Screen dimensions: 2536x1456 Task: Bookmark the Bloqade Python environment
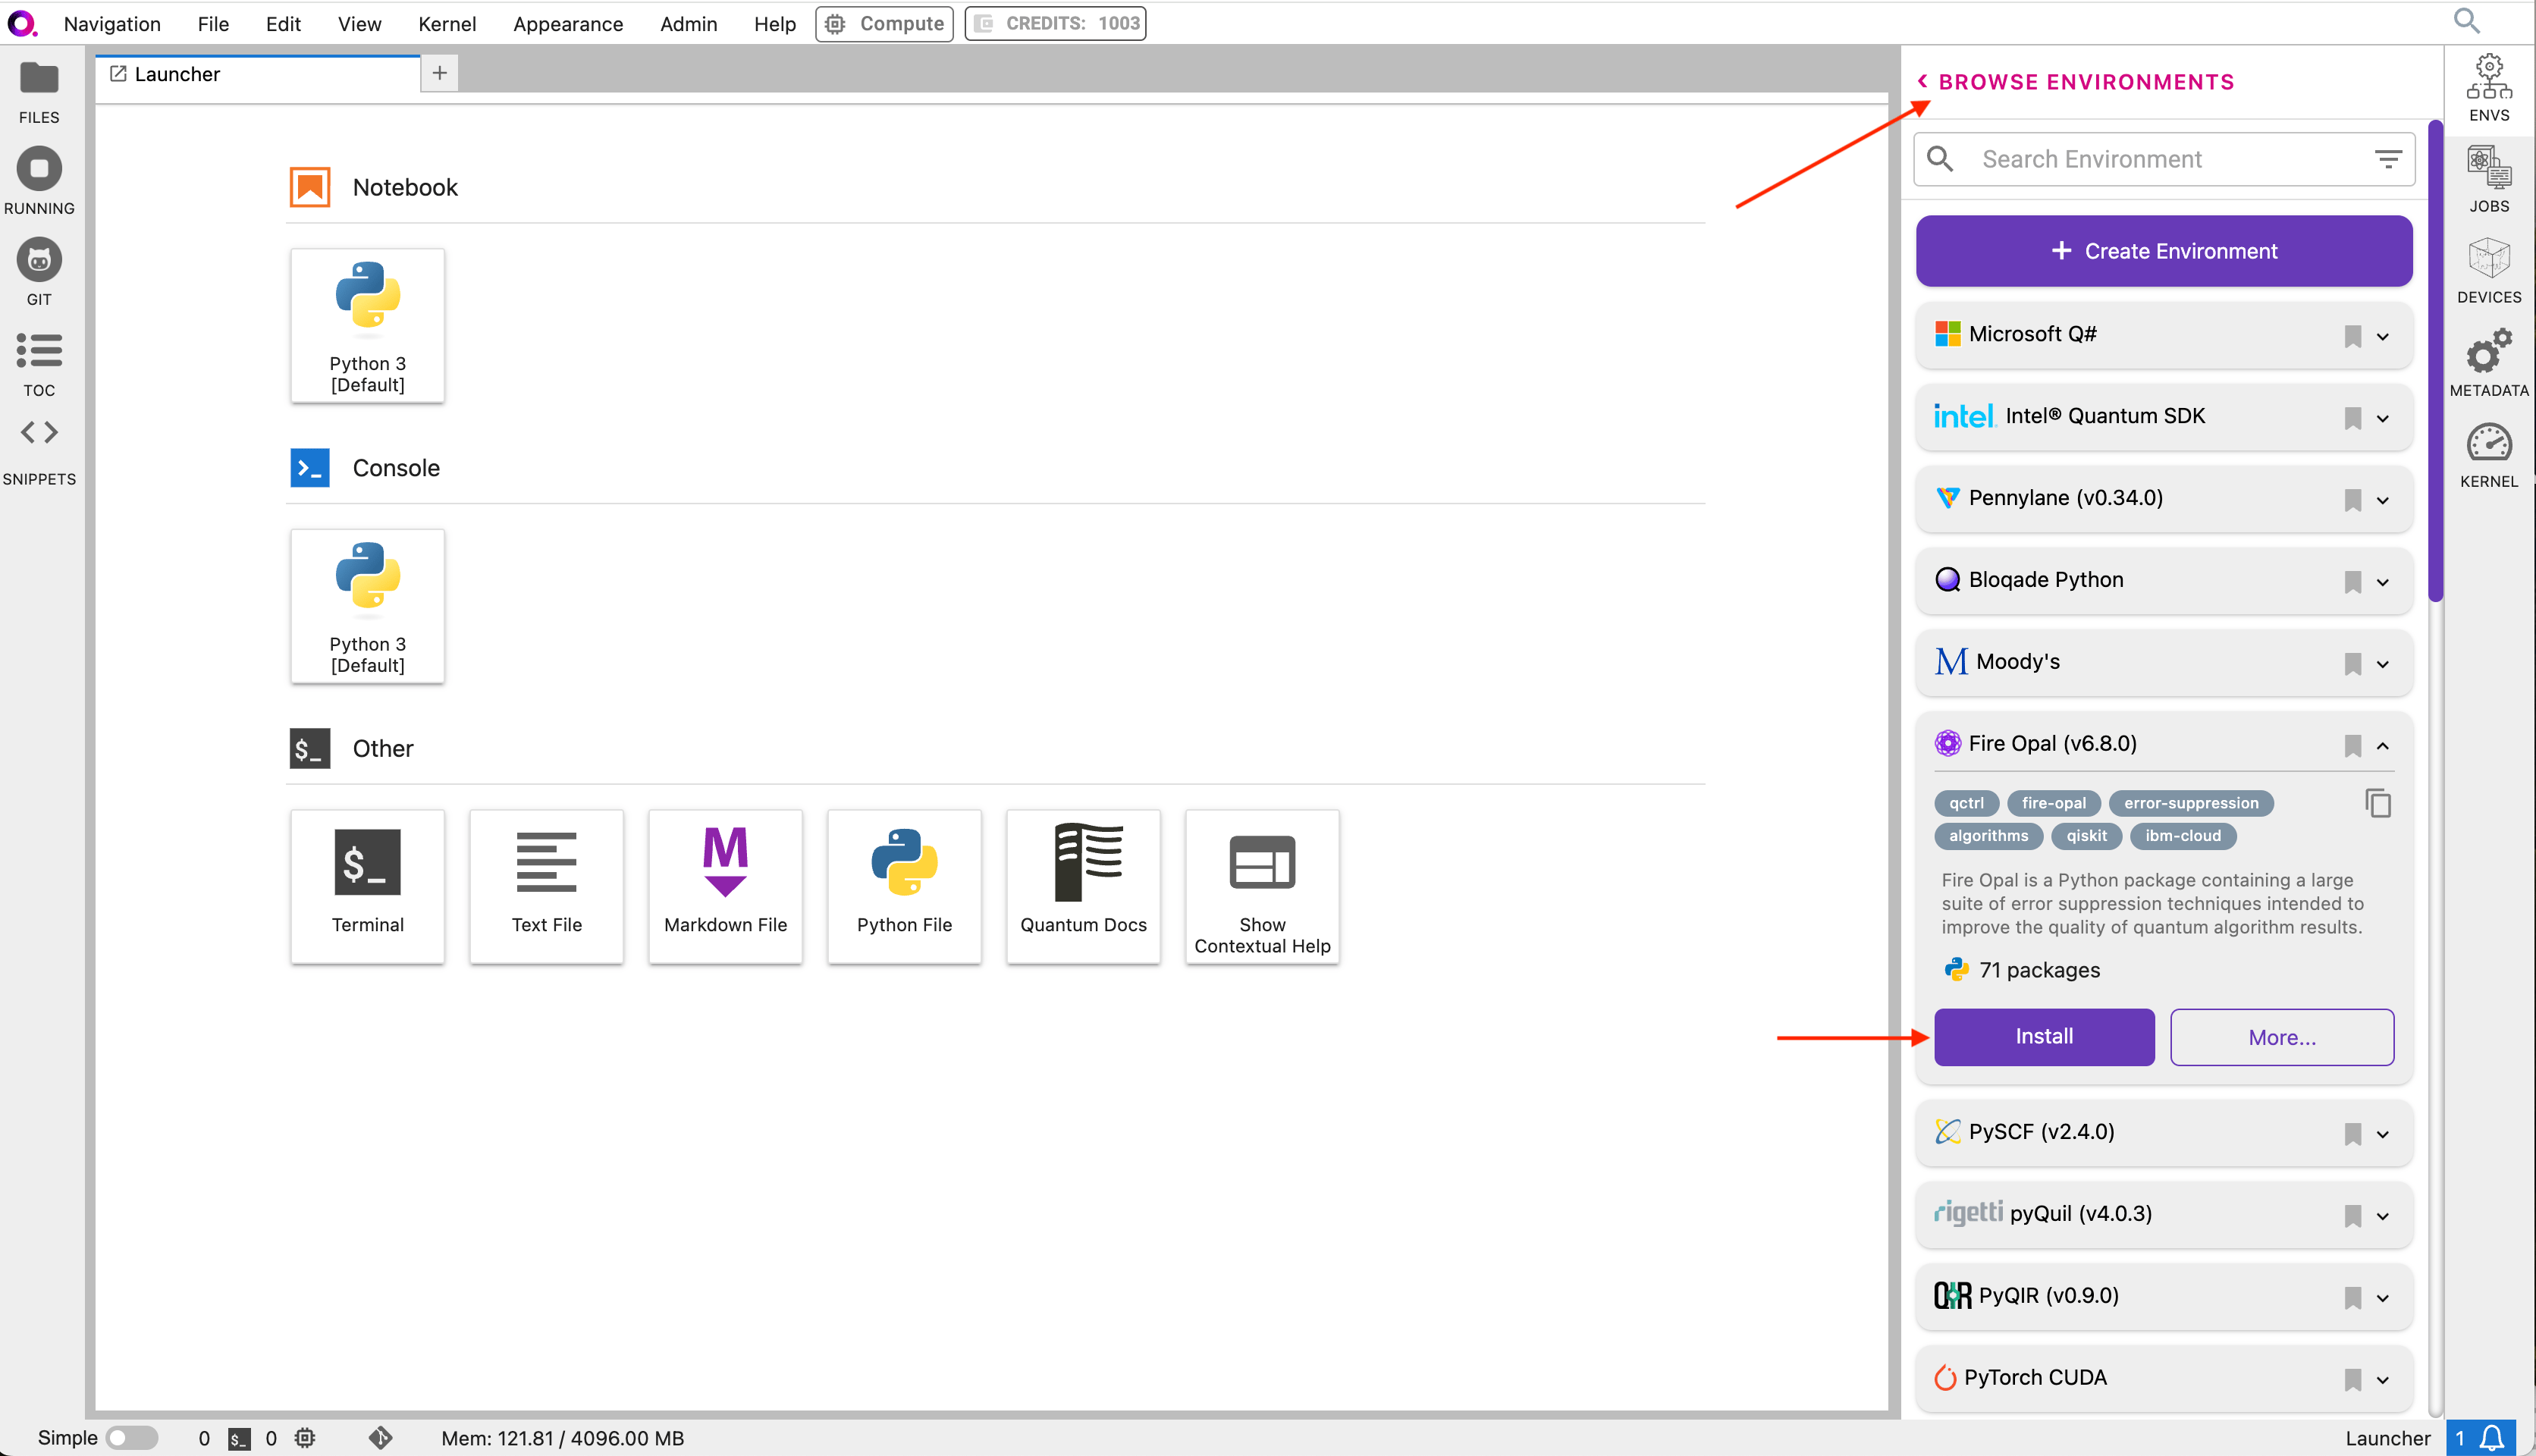point(2352,582)
